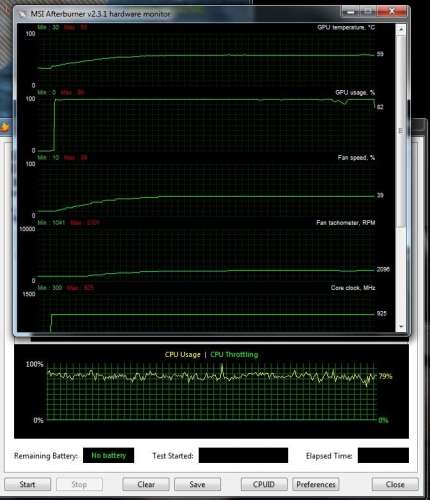Click the GPU temperature current value 59
Viewport: 430px width, 500px height.
pyautogui.click(x=380, y=54)
